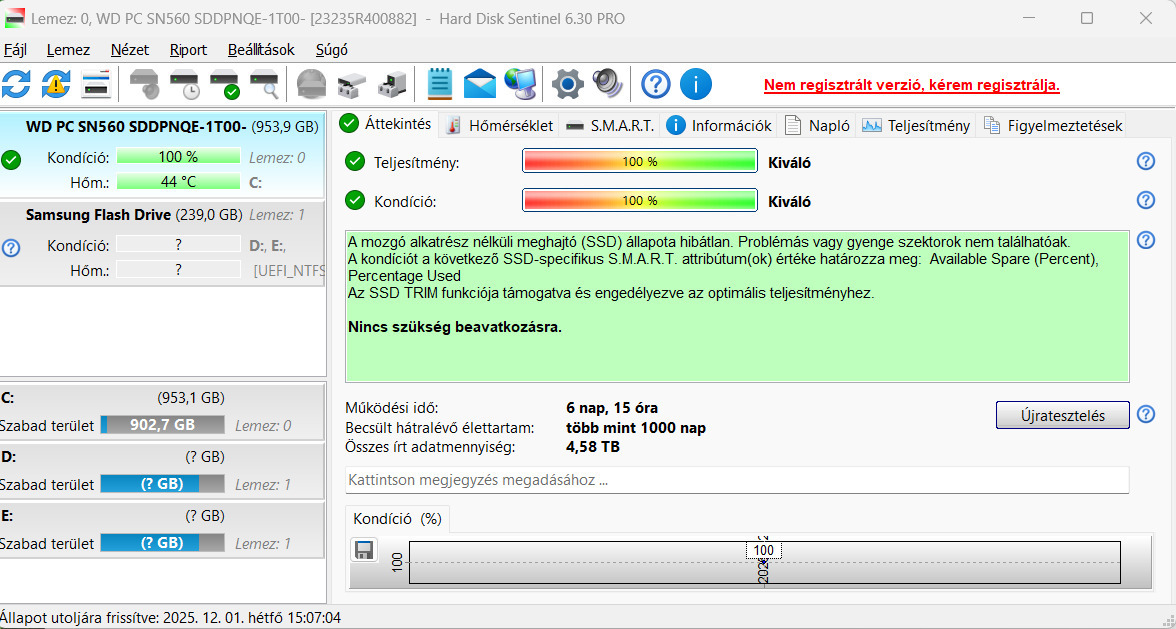
Task: Click the left panel Kondíció 100 % bar
Action: coord(178,157)
